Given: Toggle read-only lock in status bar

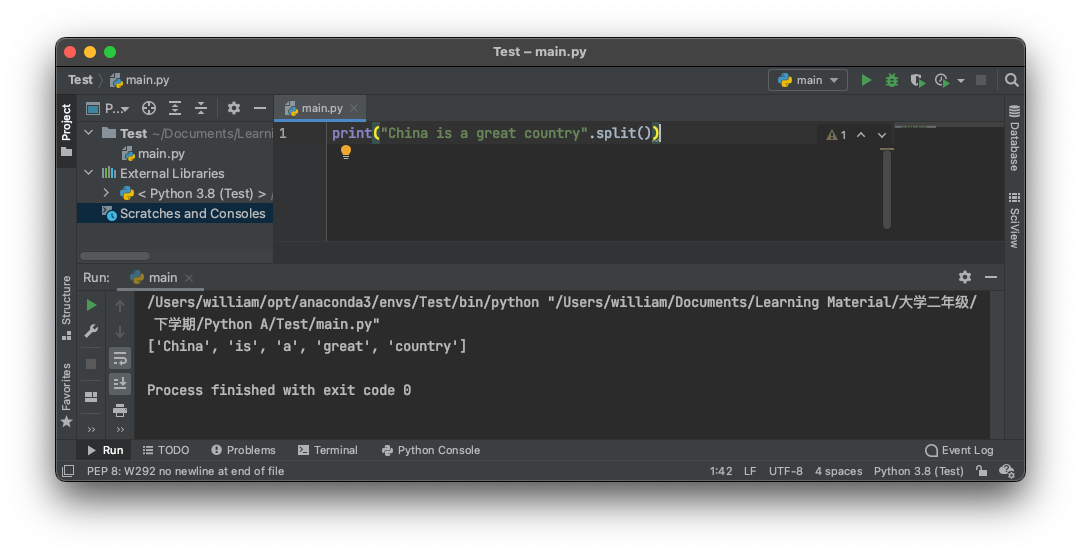Looking at the screenshot, I should coord(982,471).
